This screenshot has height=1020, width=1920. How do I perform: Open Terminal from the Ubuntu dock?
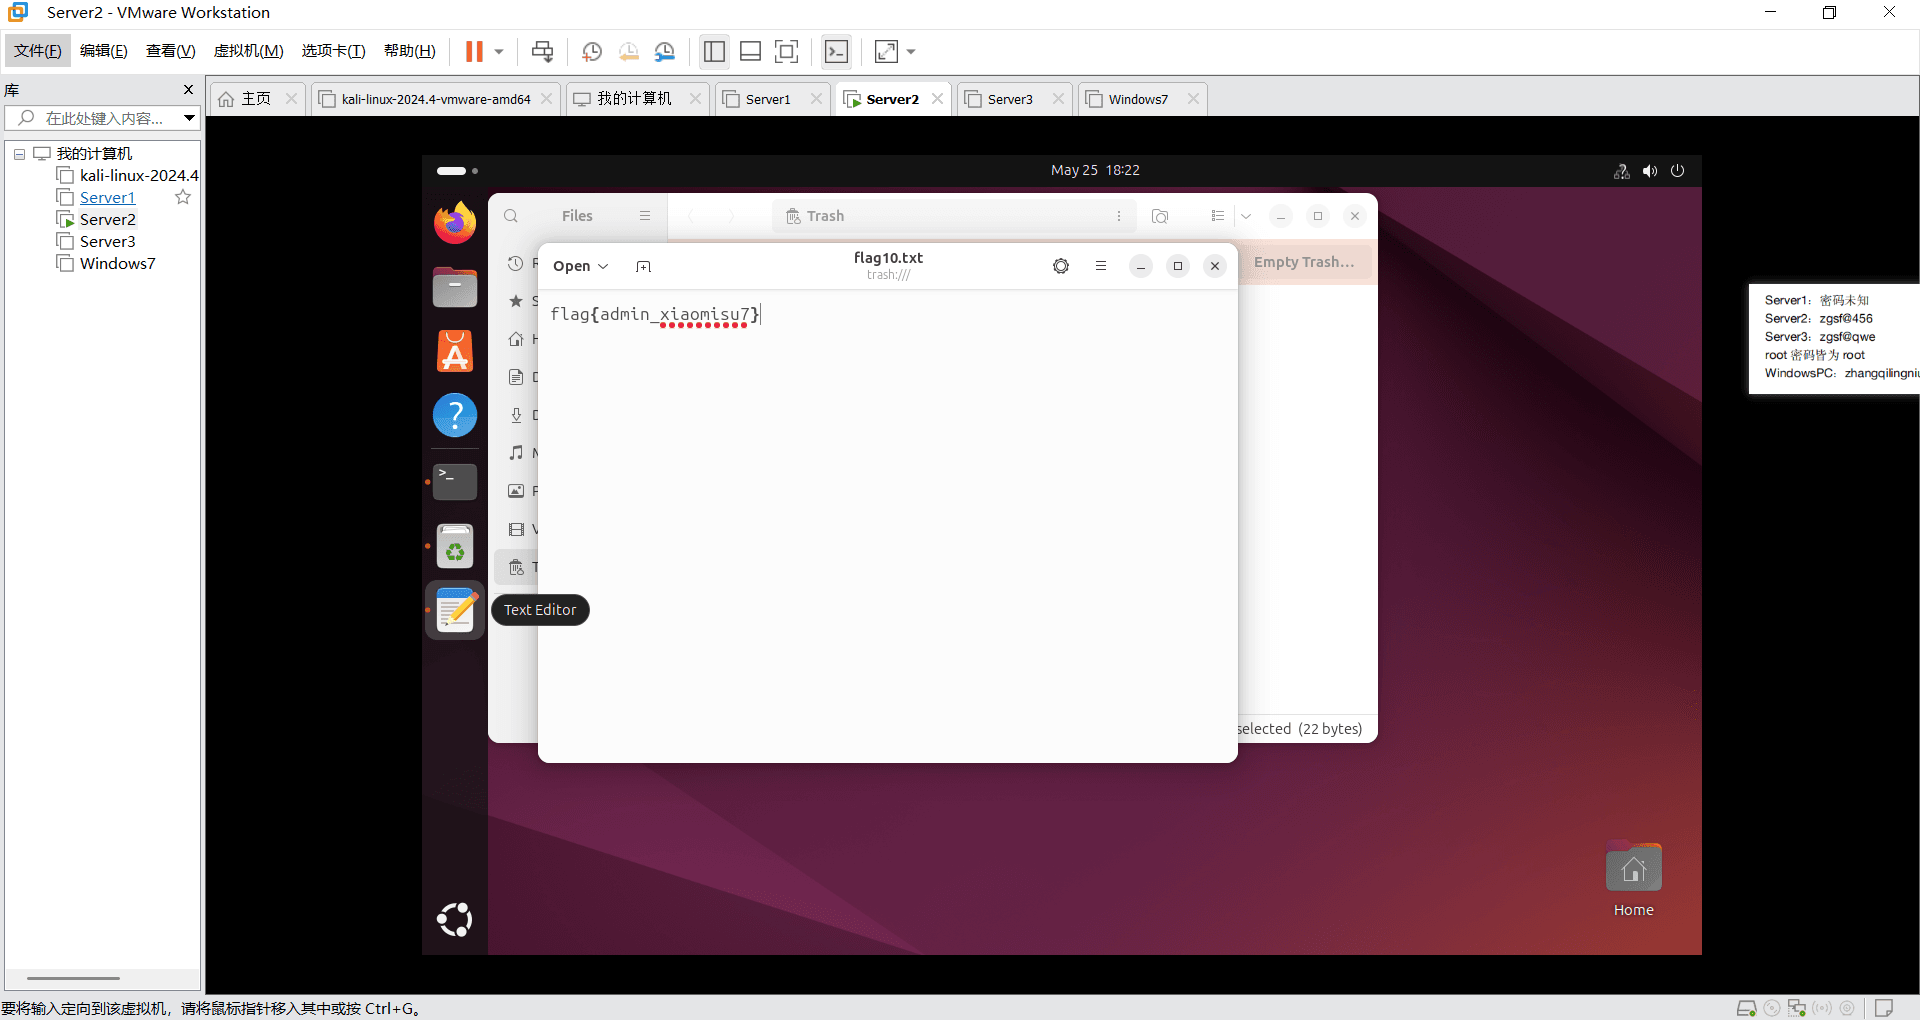pyautogui.click(x=455, y=481)
